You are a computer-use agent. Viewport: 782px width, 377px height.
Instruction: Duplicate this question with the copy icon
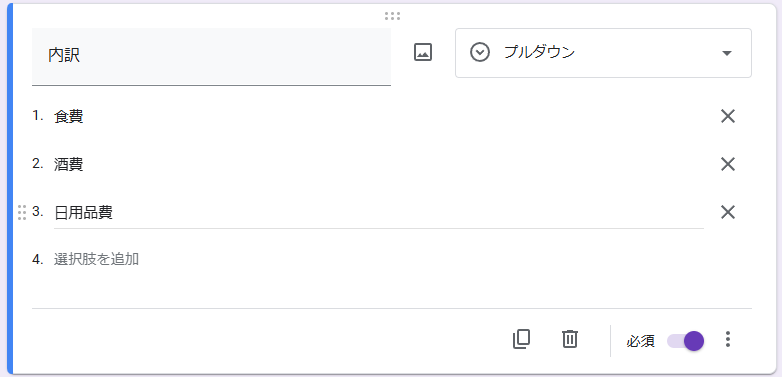coord(521,339)
